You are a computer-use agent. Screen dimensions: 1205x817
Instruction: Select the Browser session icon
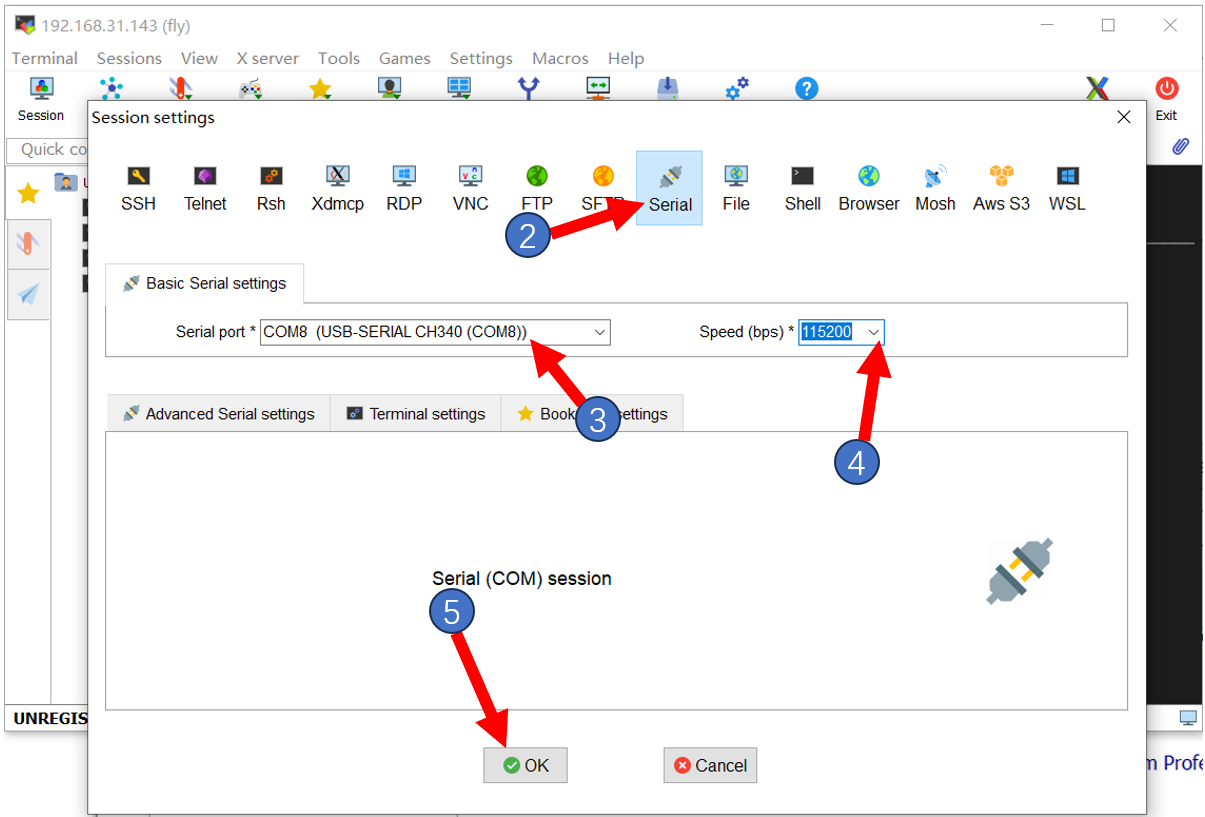[868, 188]
